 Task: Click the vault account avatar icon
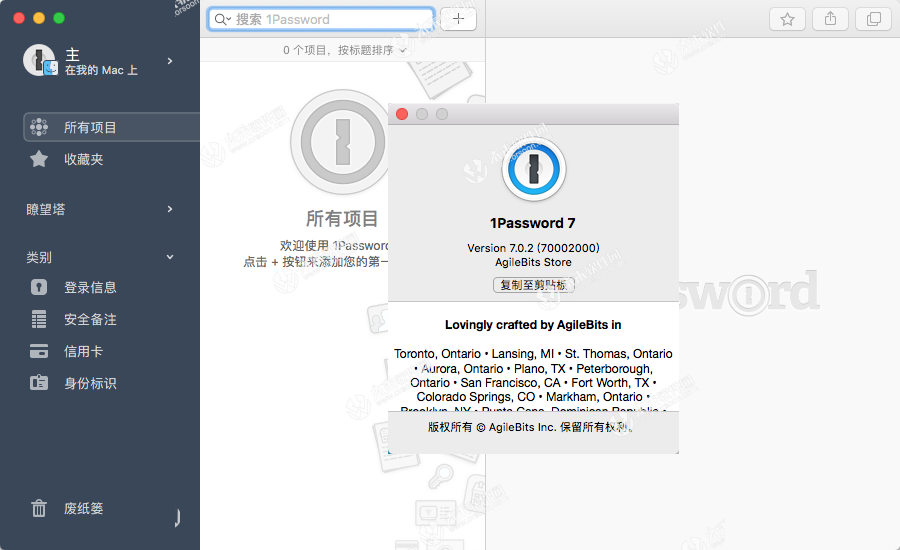coord(40,60)
